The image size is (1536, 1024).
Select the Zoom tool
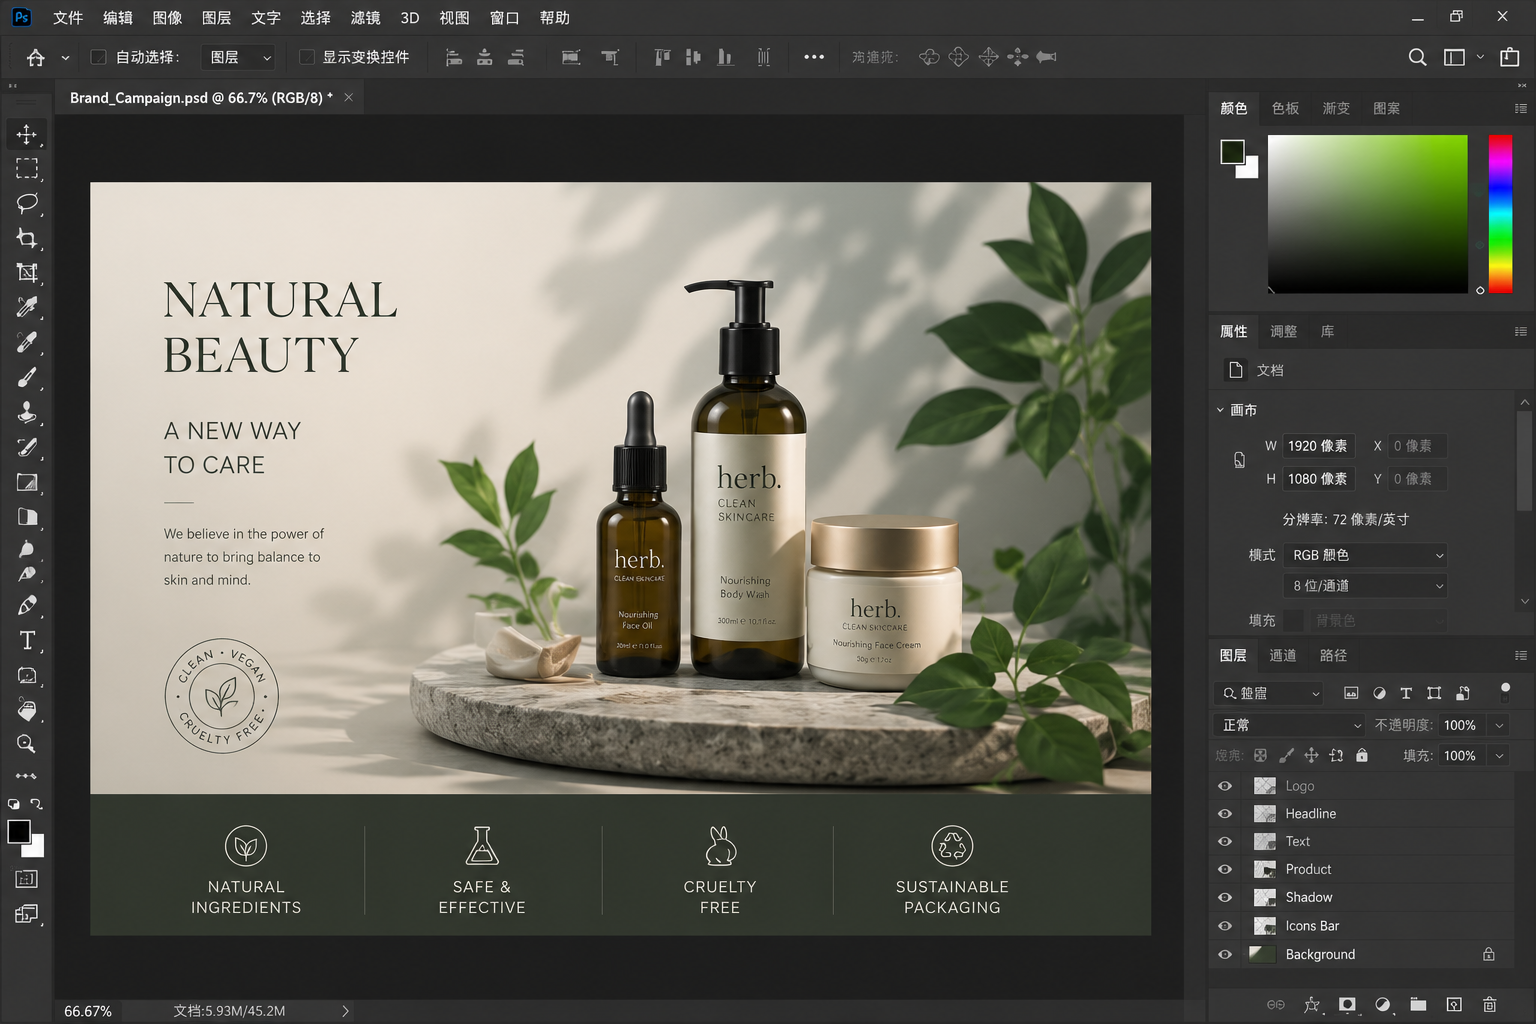[27, 744]
